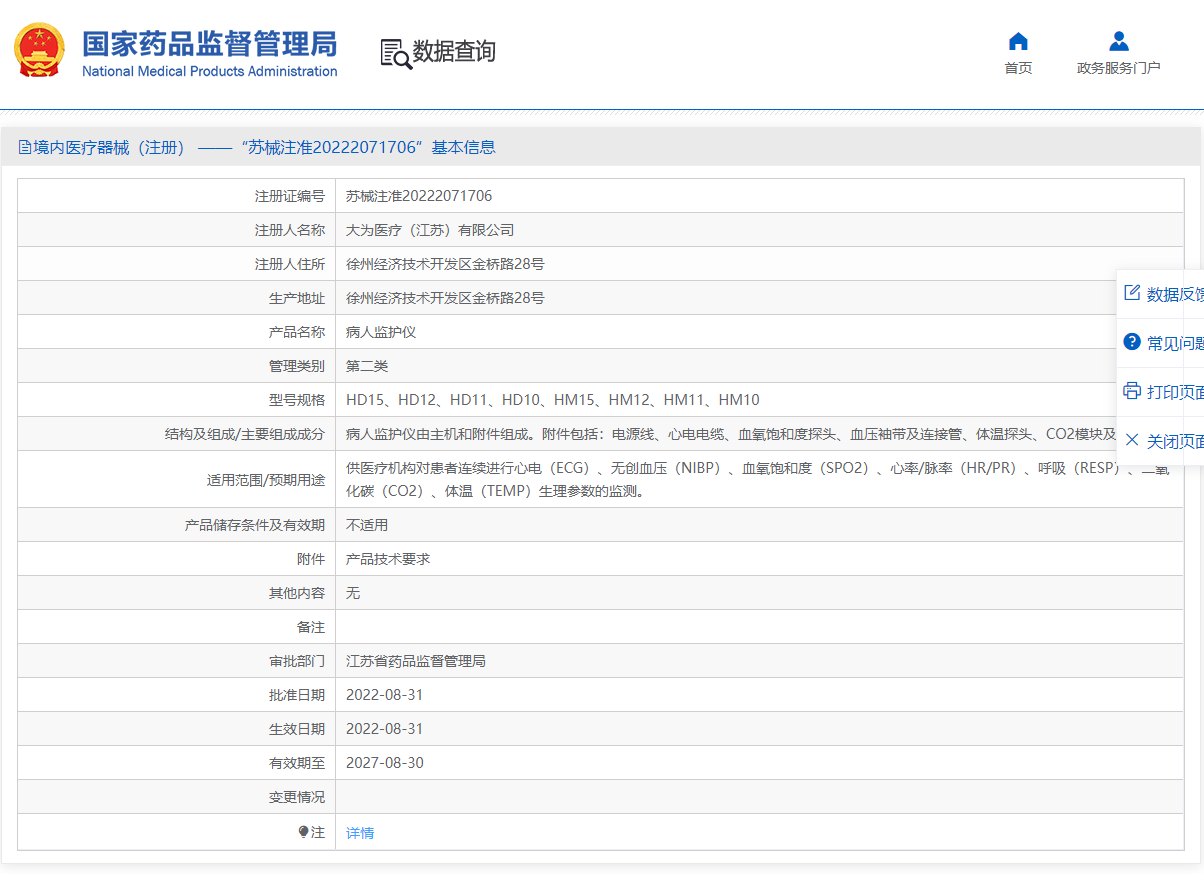Click 江苏省药品监督管理局 approval department
Viewport: 1204px width, 874px height.
(x=416, y=661)
